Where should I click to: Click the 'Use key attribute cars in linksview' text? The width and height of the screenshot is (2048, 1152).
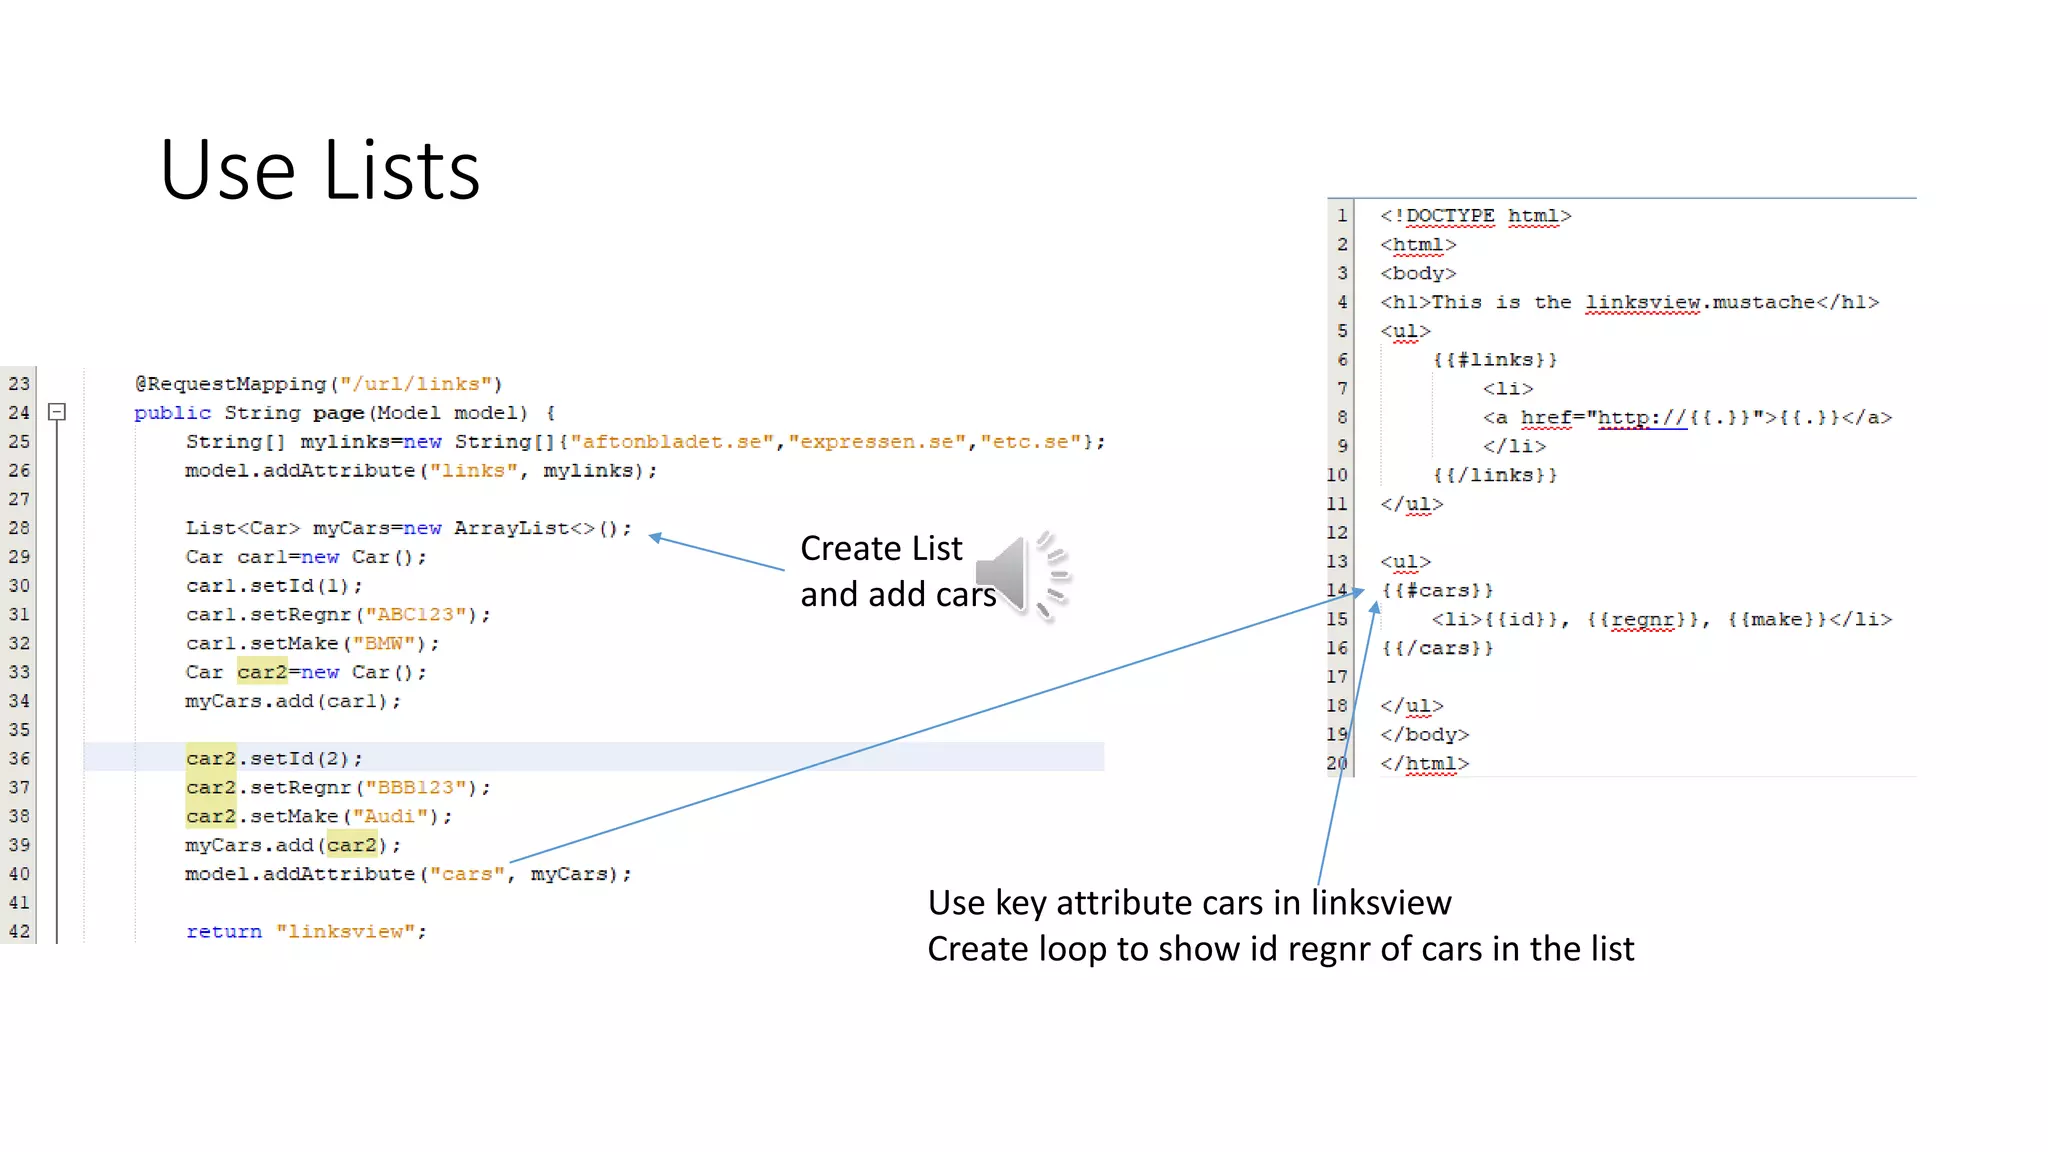pyautogui.click(x=1189, y=903)
